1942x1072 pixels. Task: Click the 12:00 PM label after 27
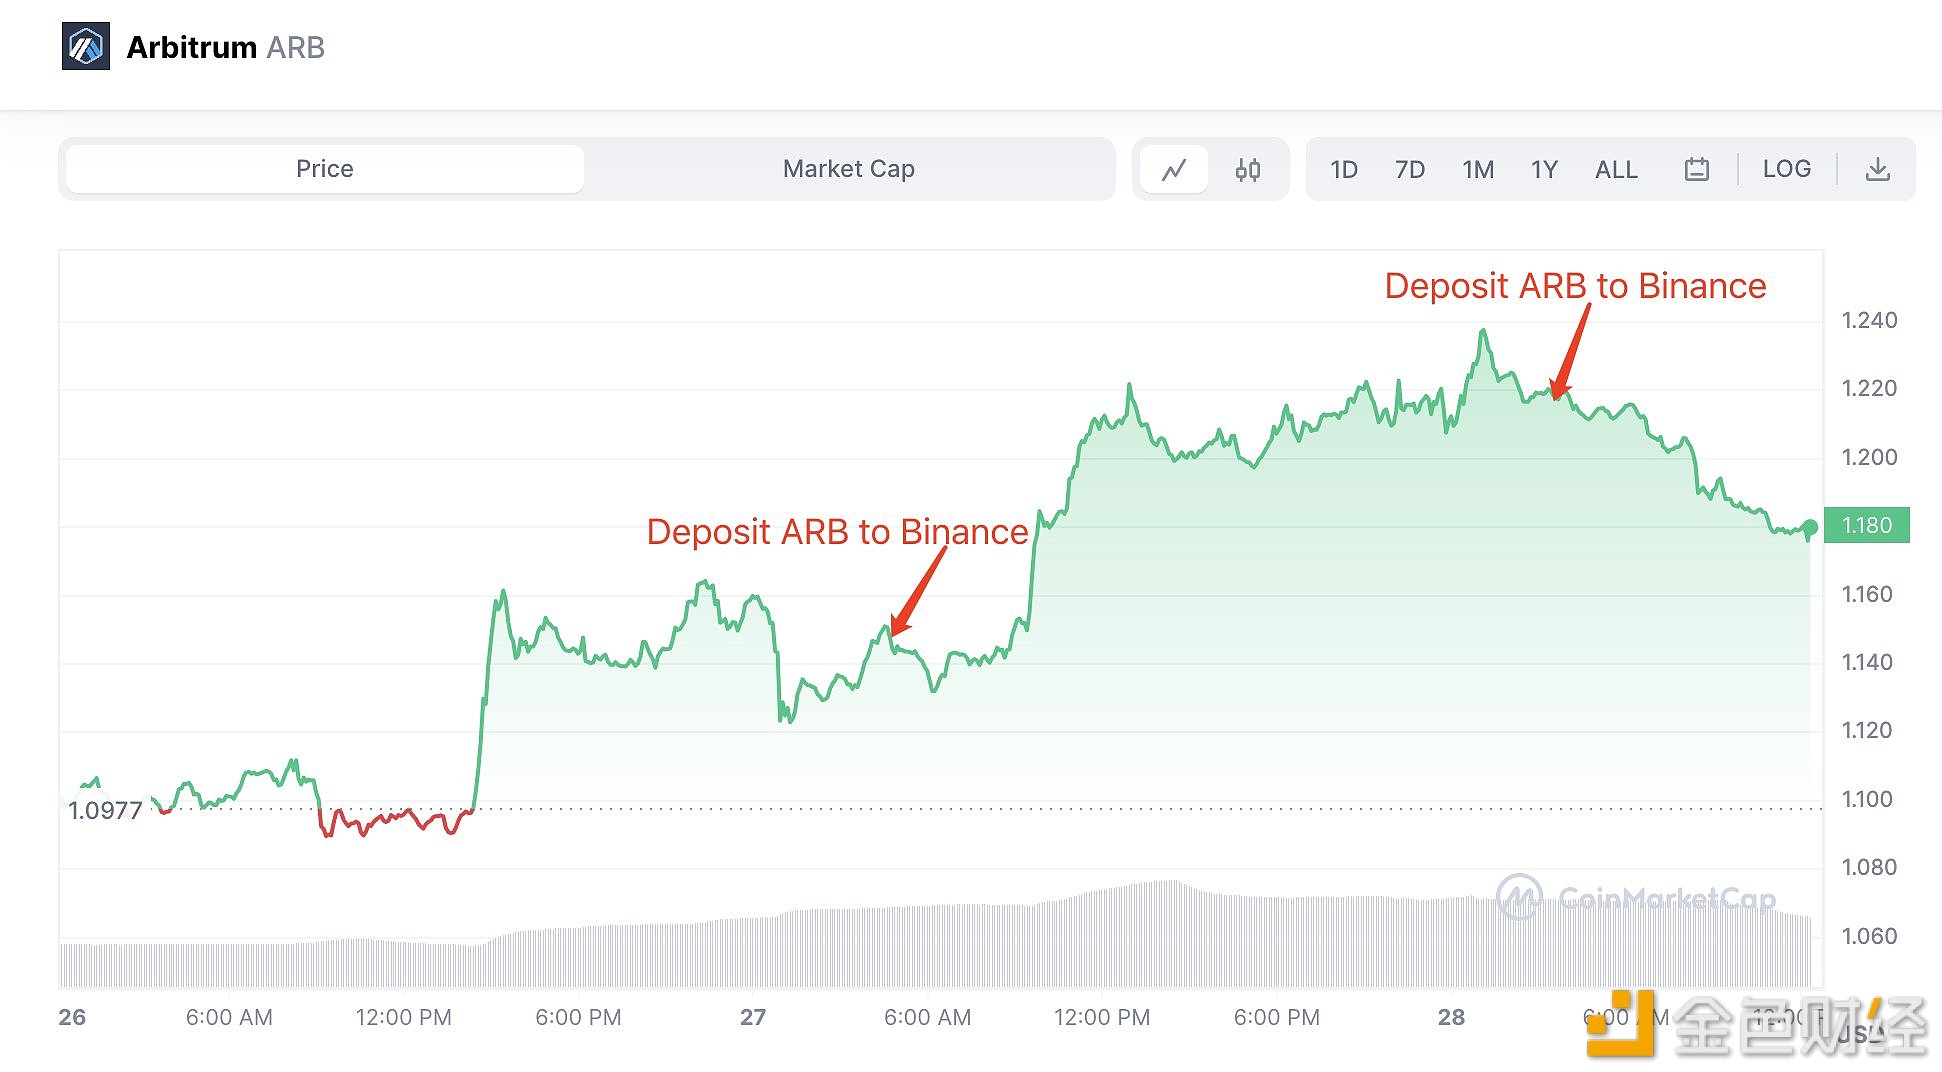tap(1102, 1017)
